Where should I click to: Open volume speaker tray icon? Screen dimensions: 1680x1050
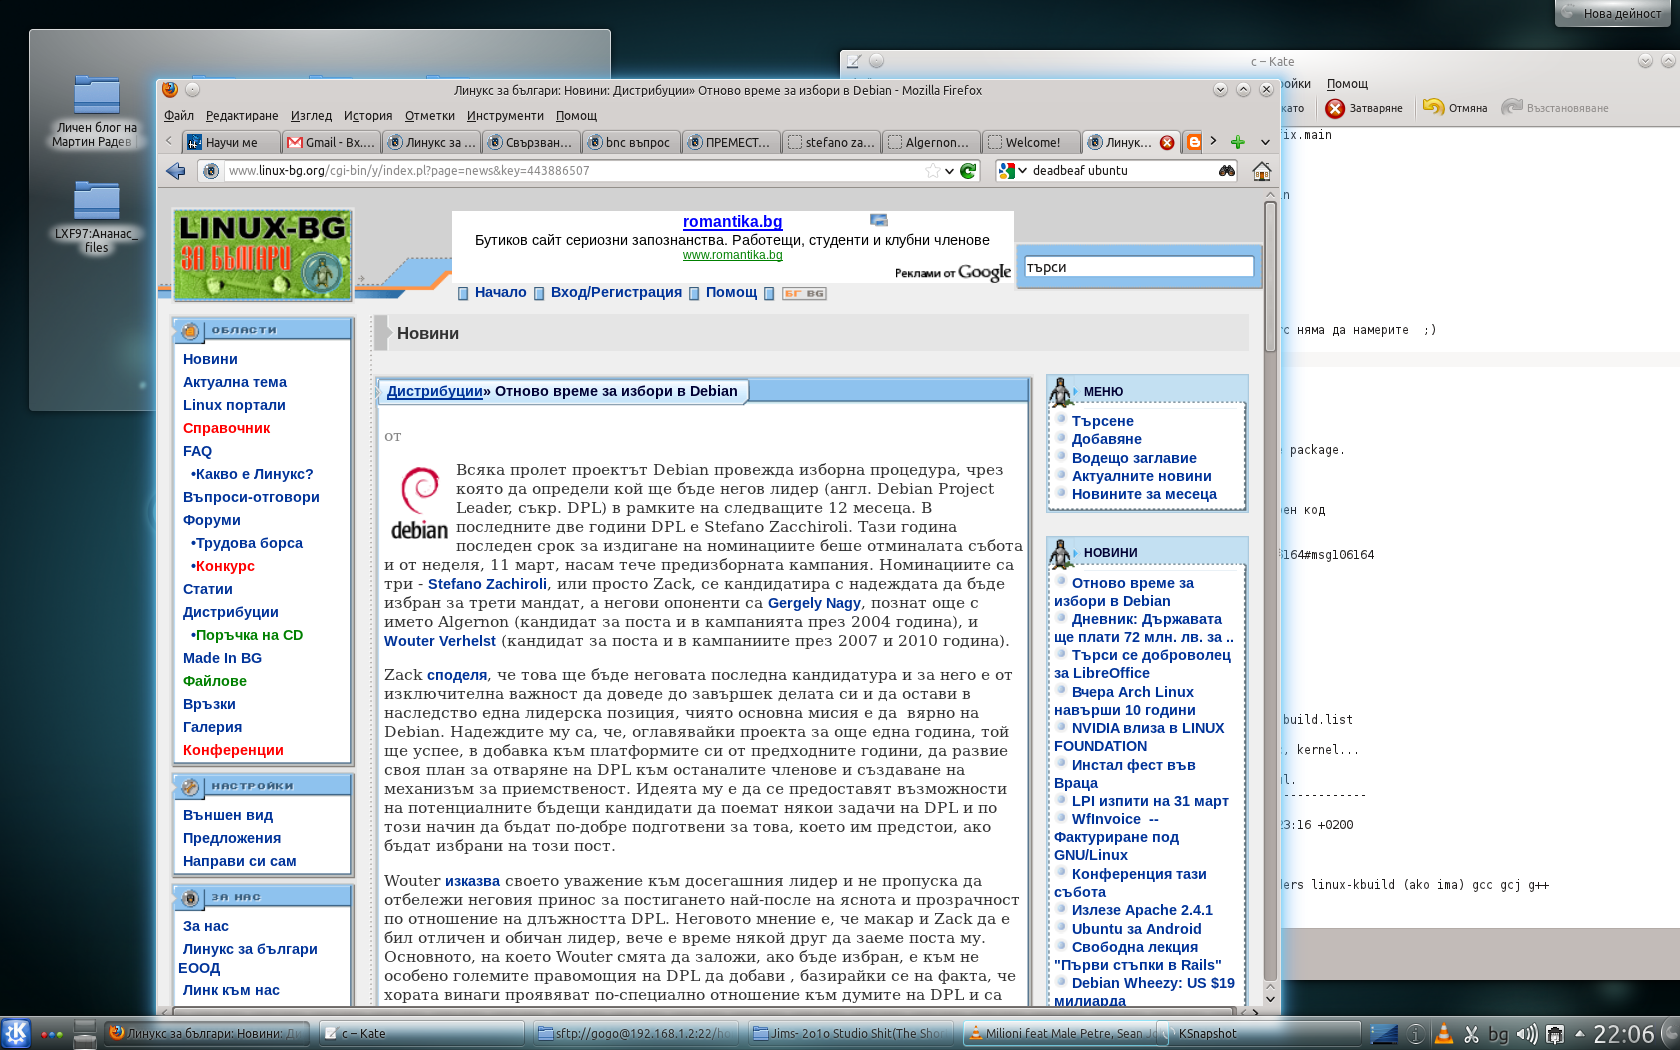(x=1526, y=1034)
